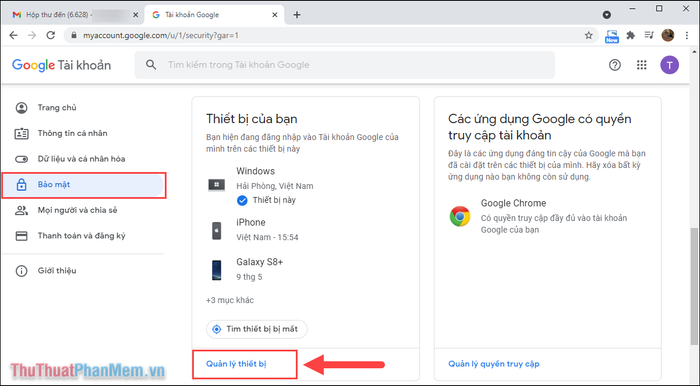Open Chrome extensions puzzle icon
Viewport: 700px width, 386px height.
pos(630,35)
